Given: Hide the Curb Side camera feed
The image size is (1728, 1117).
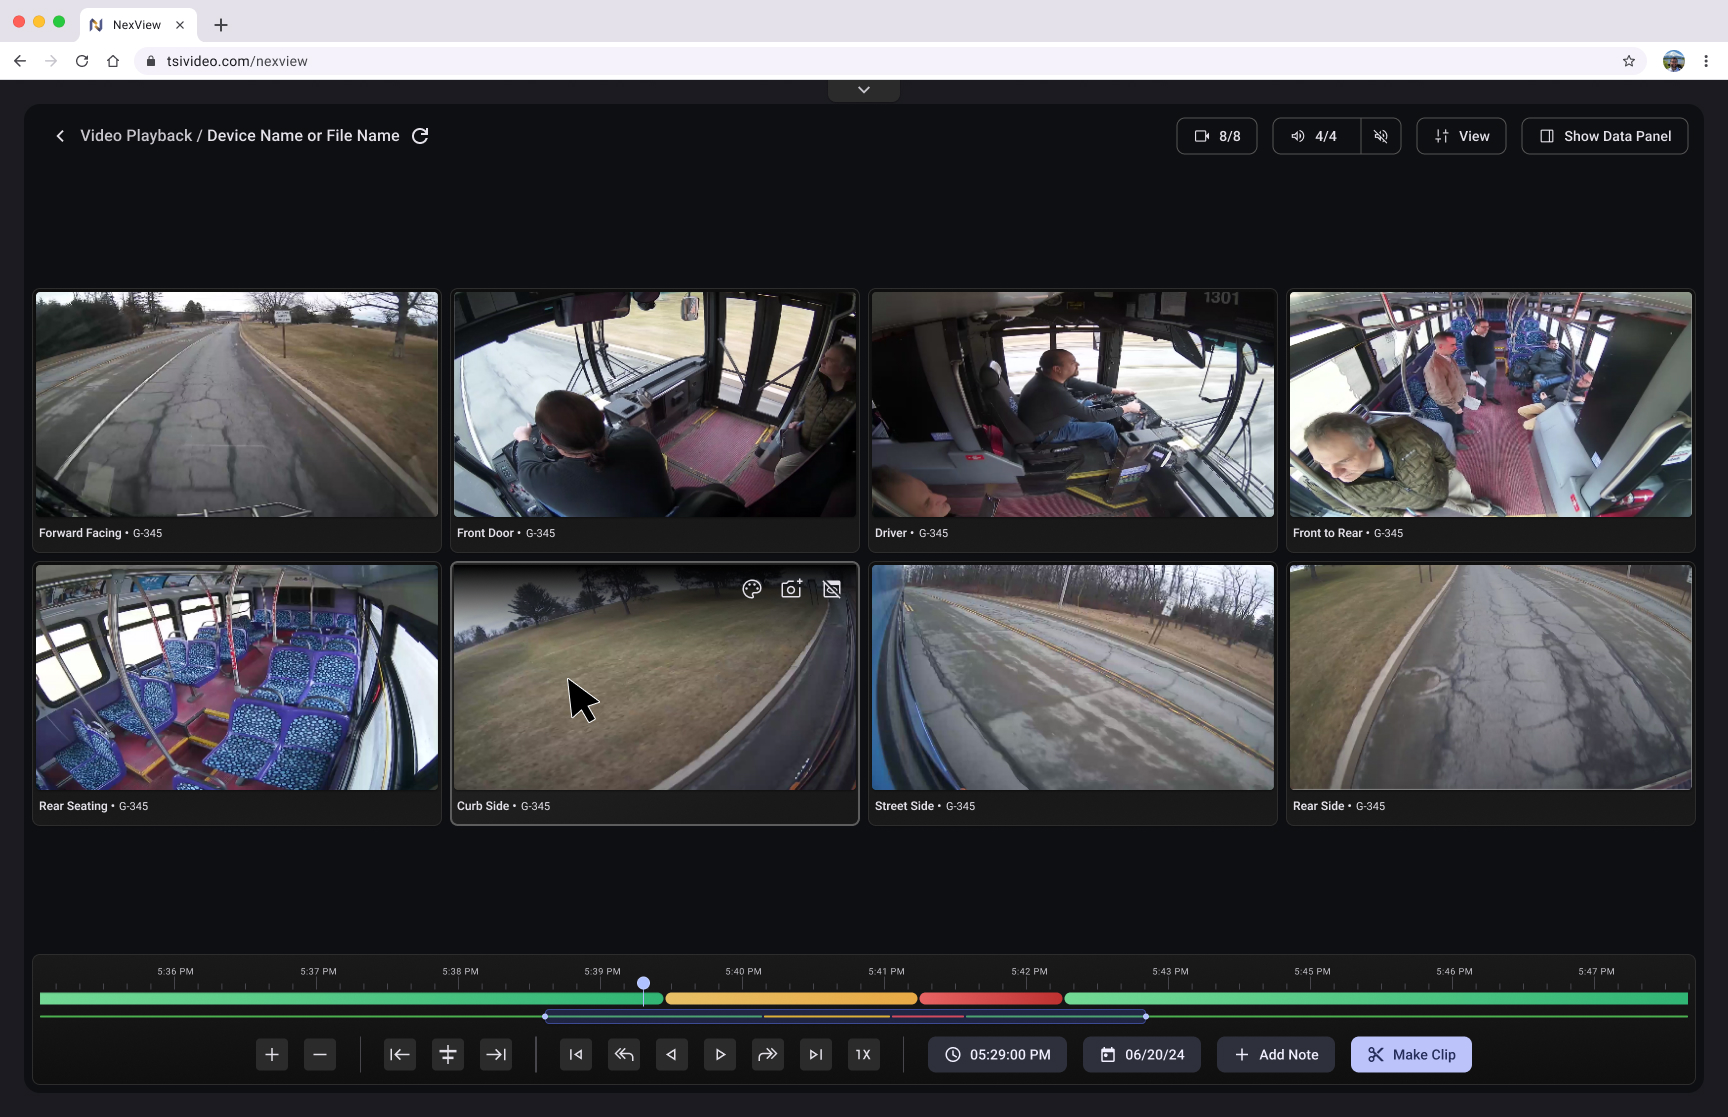Looking at the screenshot, I should 831,589.
